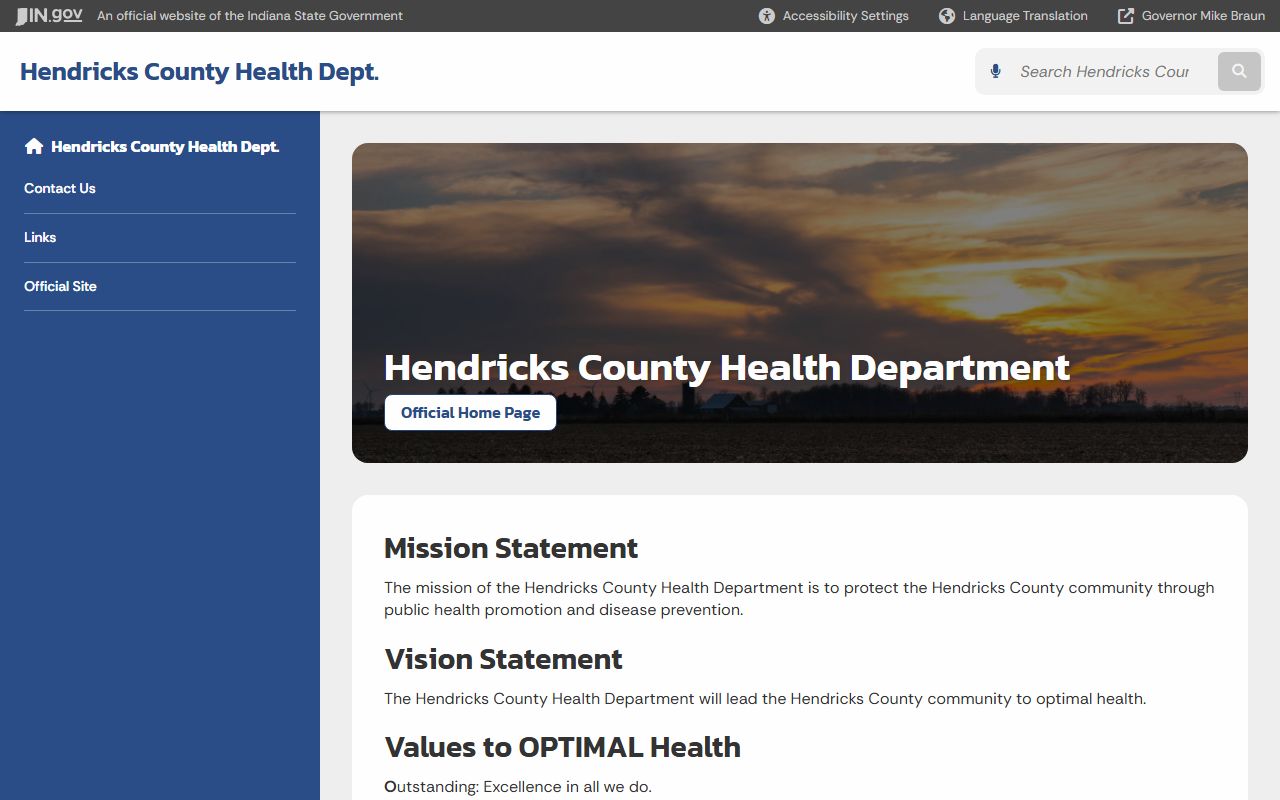
Task: Click the Vision Statement heading
Action: tap(503, 659)
